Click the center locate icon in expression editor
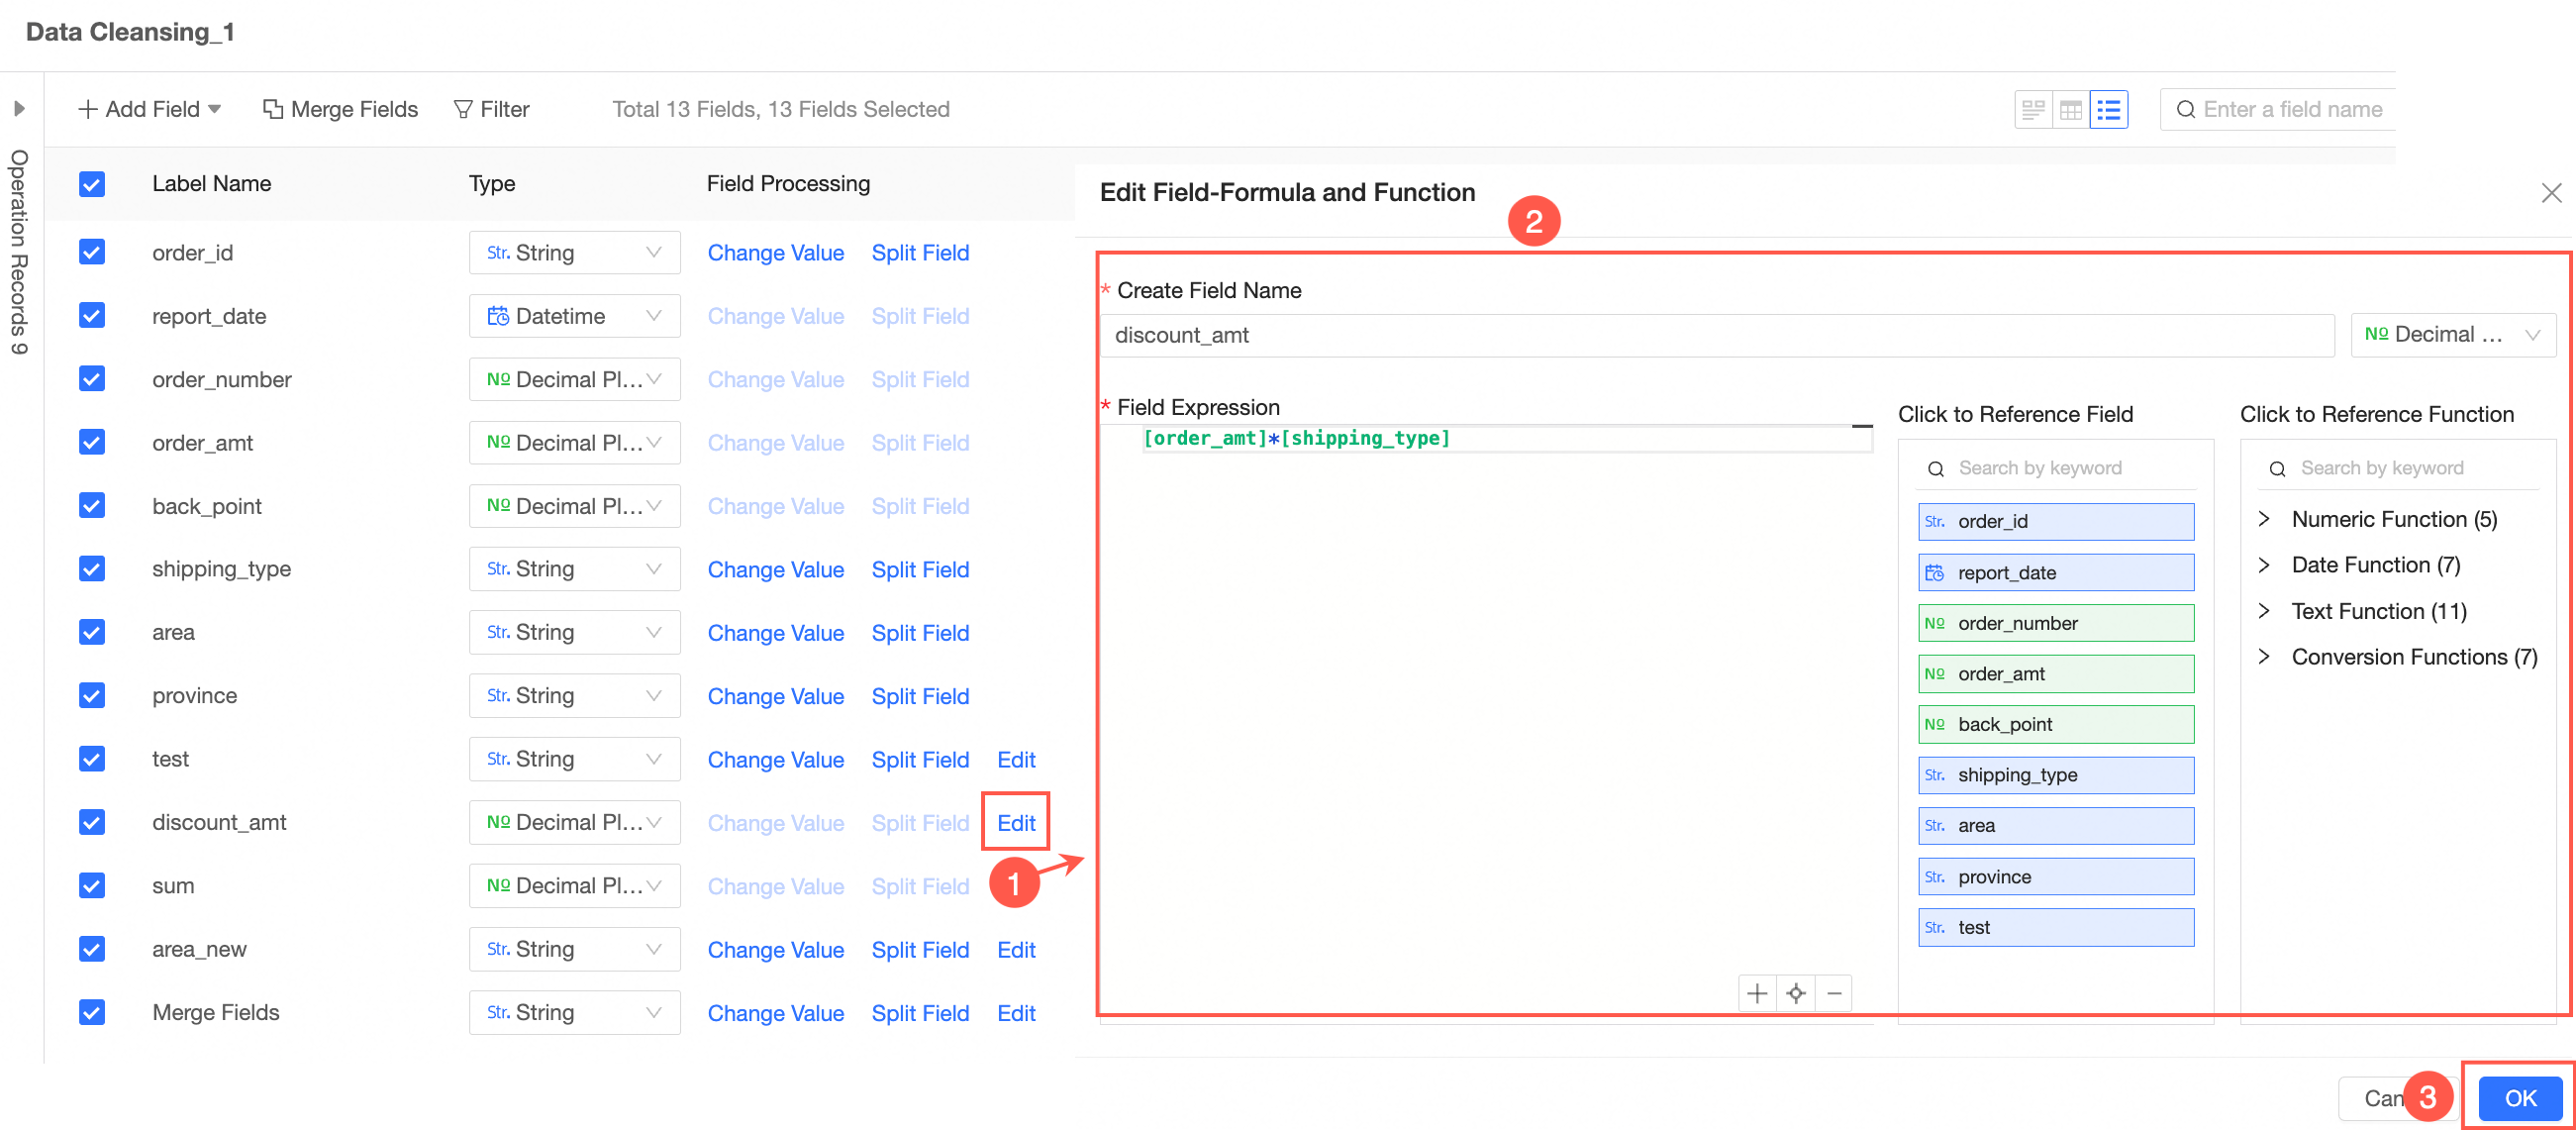Screen dimensions: 2576x1131 click(1796, 993)
